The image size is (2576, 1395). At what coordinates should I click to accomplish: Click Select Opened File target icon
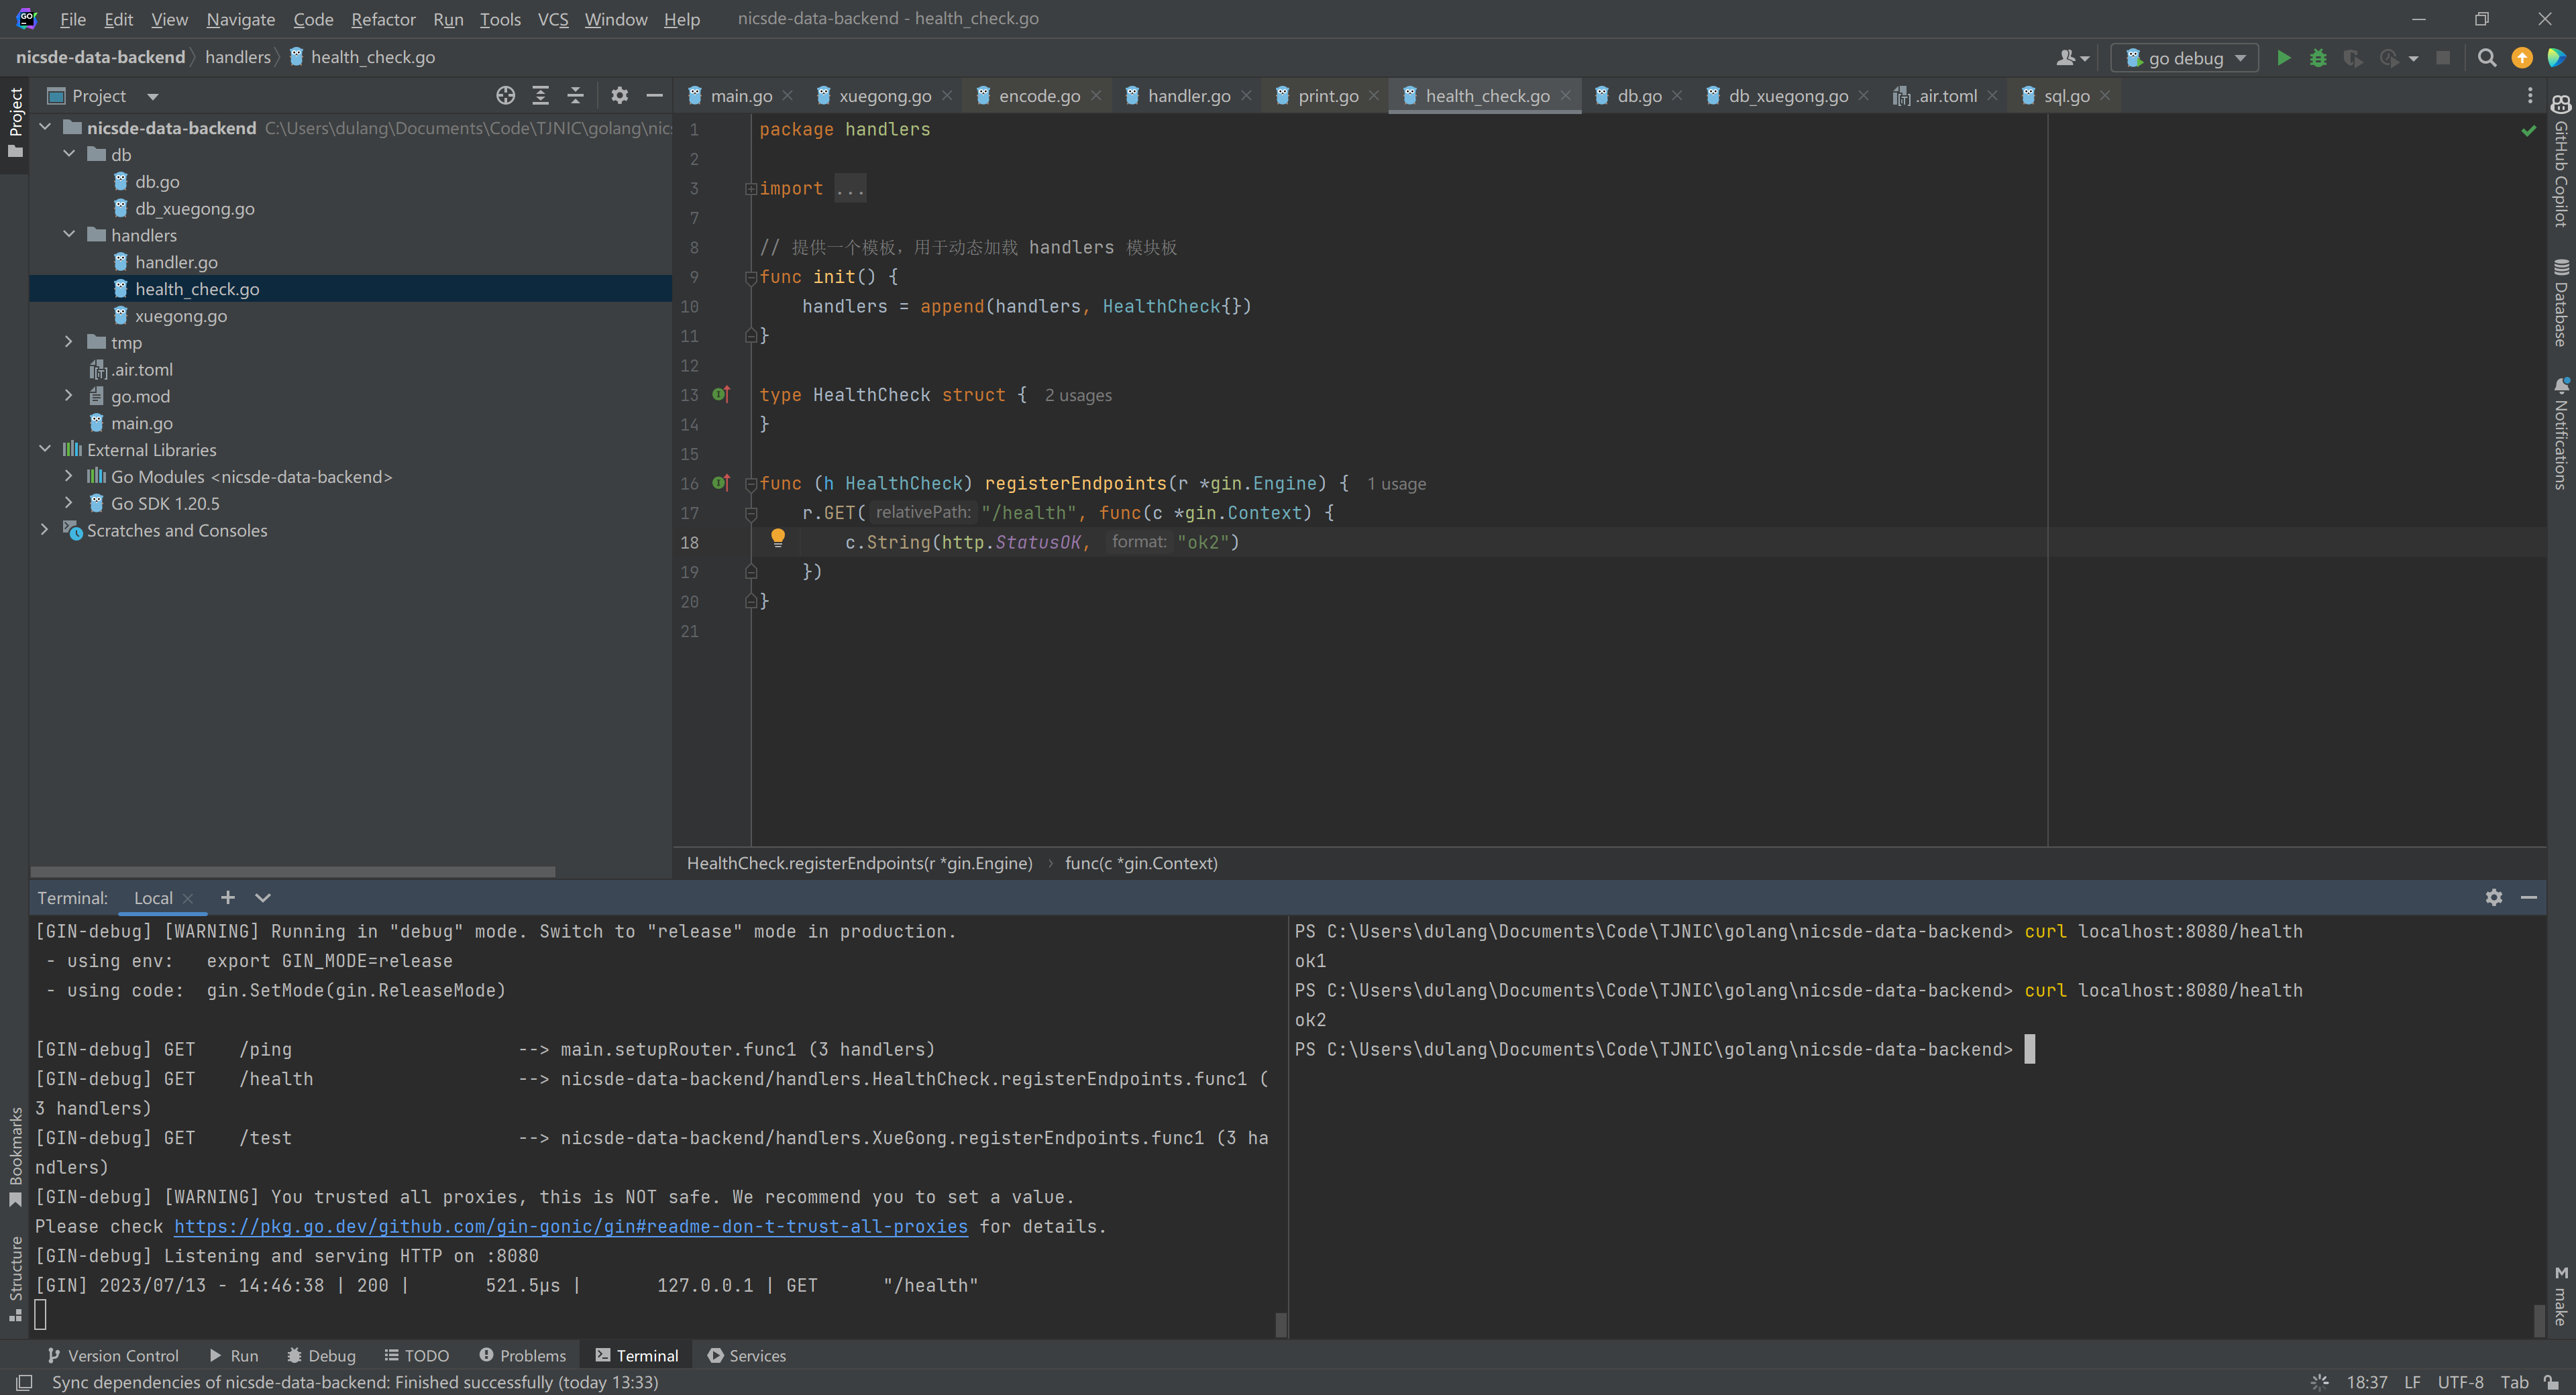[x=505, y=96]
